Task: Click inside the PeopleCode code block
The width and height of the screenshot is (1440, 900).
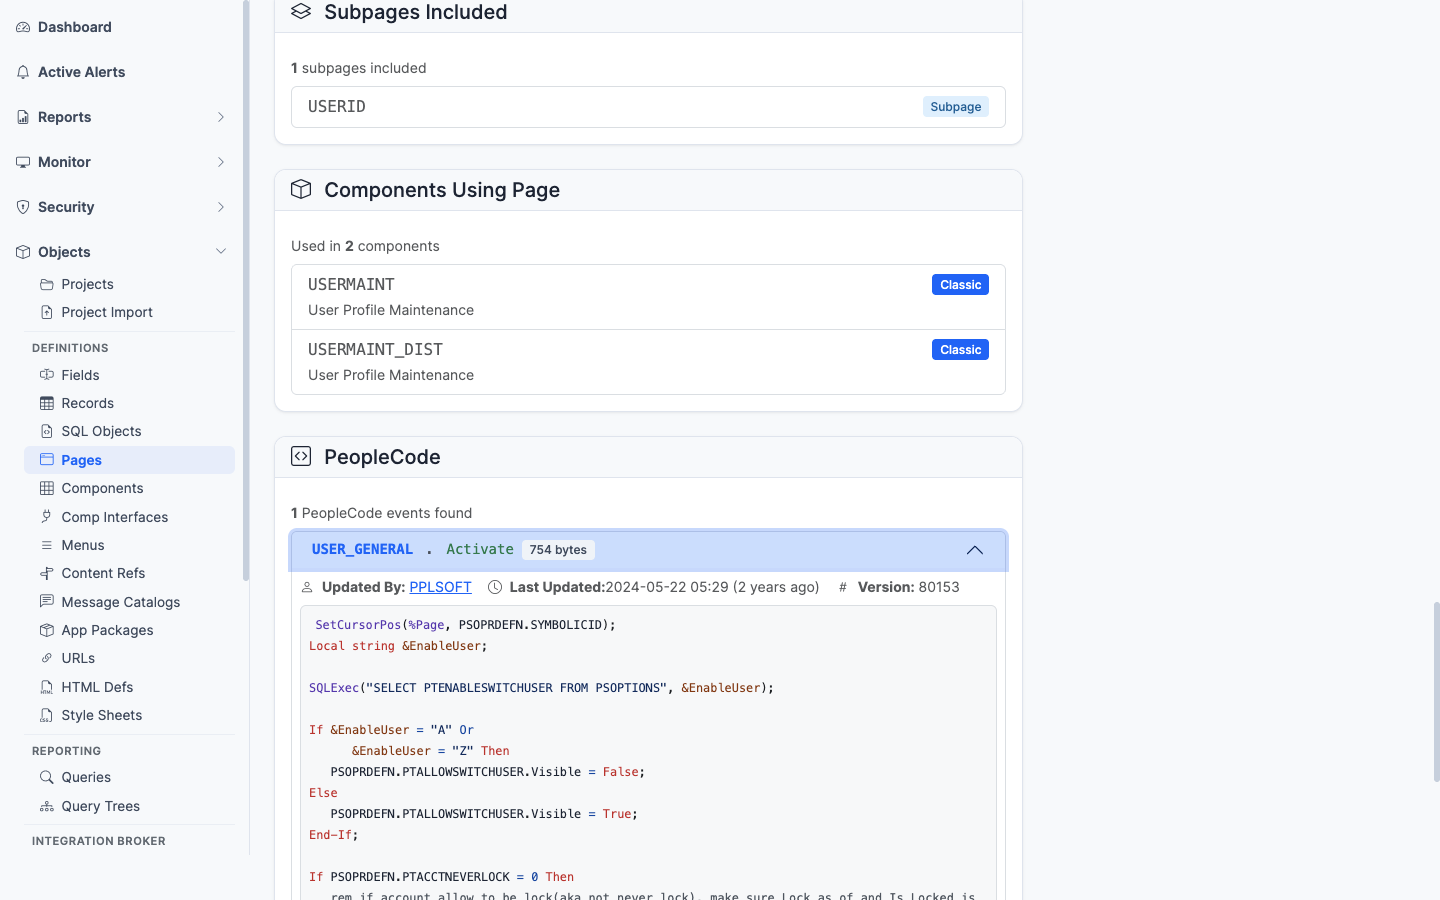Action: [648, 752]
